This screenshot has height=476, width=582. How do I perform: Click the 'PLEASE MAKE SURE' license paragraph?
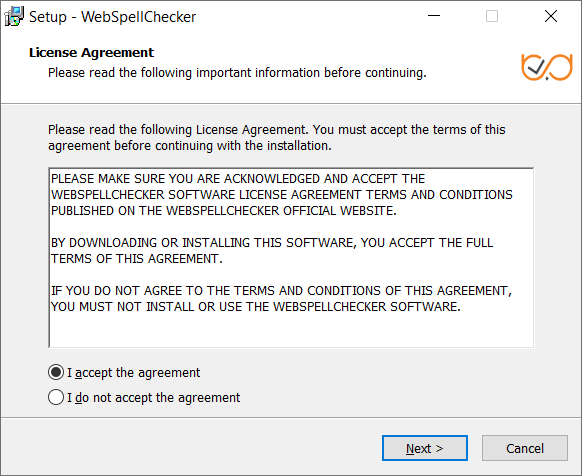(x=282, y=195)
